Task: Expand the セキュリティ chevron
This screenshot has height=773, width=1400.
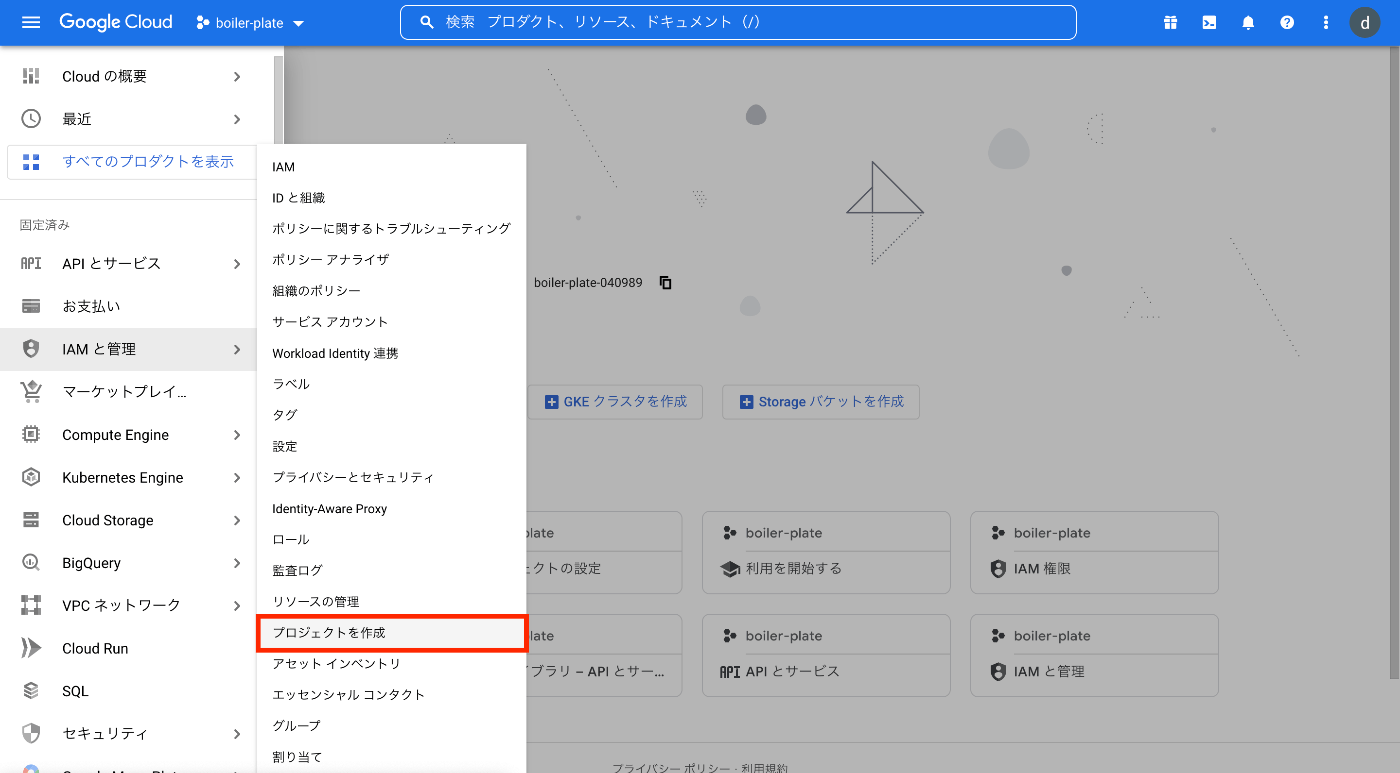Action: tap(237, 733)
